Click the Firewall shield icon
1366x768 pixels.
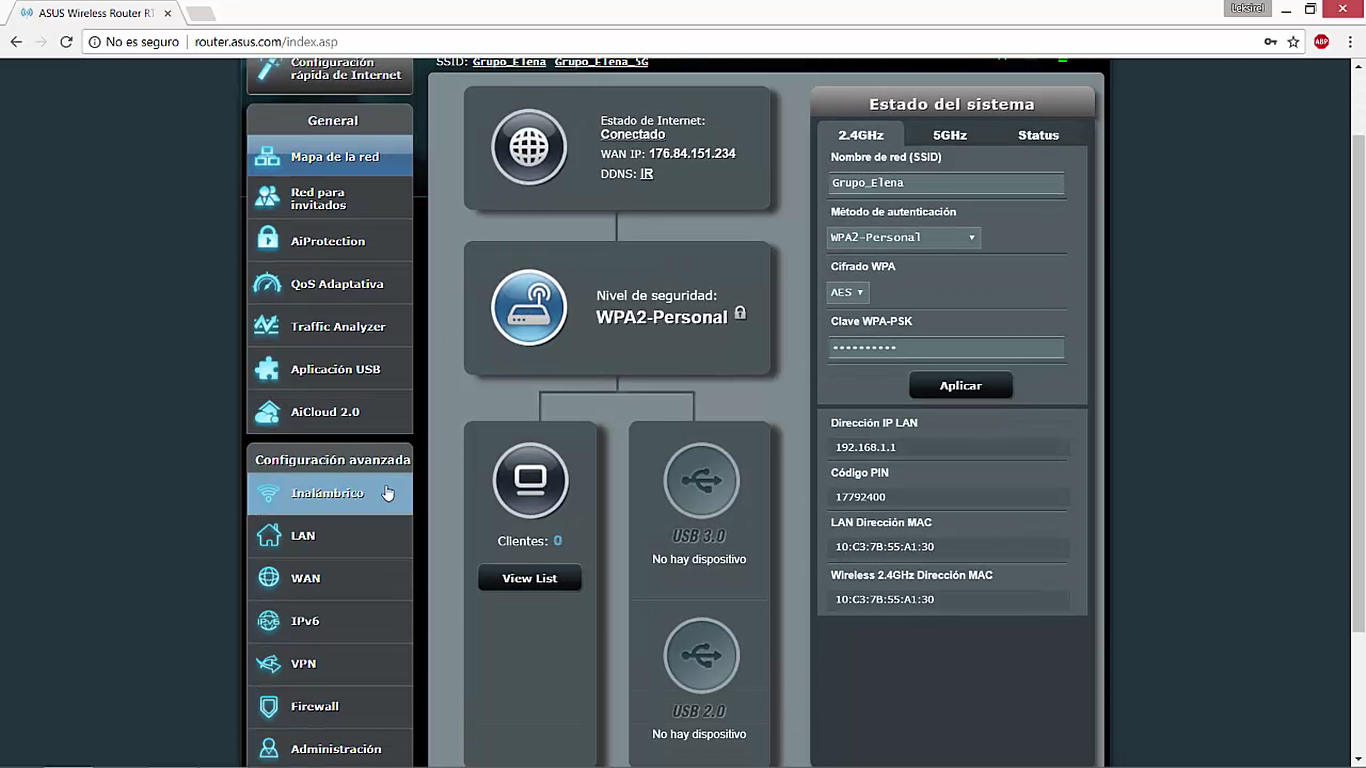268,707
